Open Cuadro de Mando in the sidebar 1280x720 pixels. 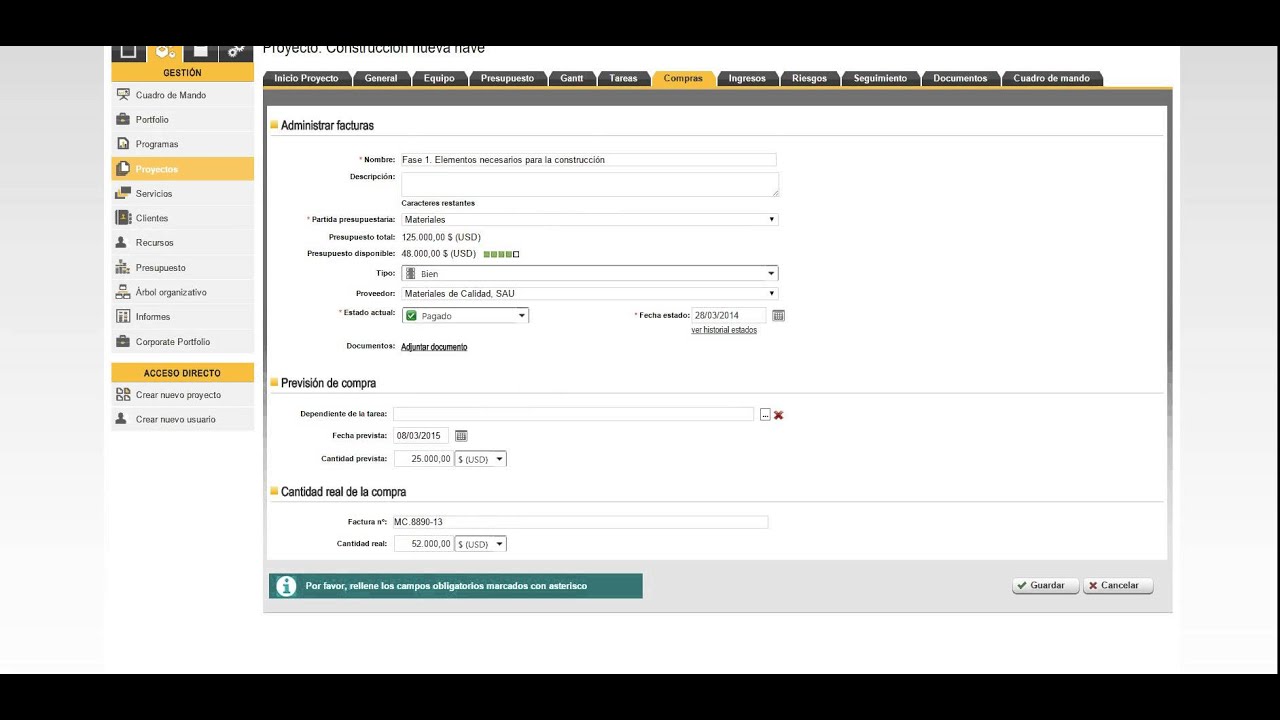pyautogui.click(x=182, y=95)
